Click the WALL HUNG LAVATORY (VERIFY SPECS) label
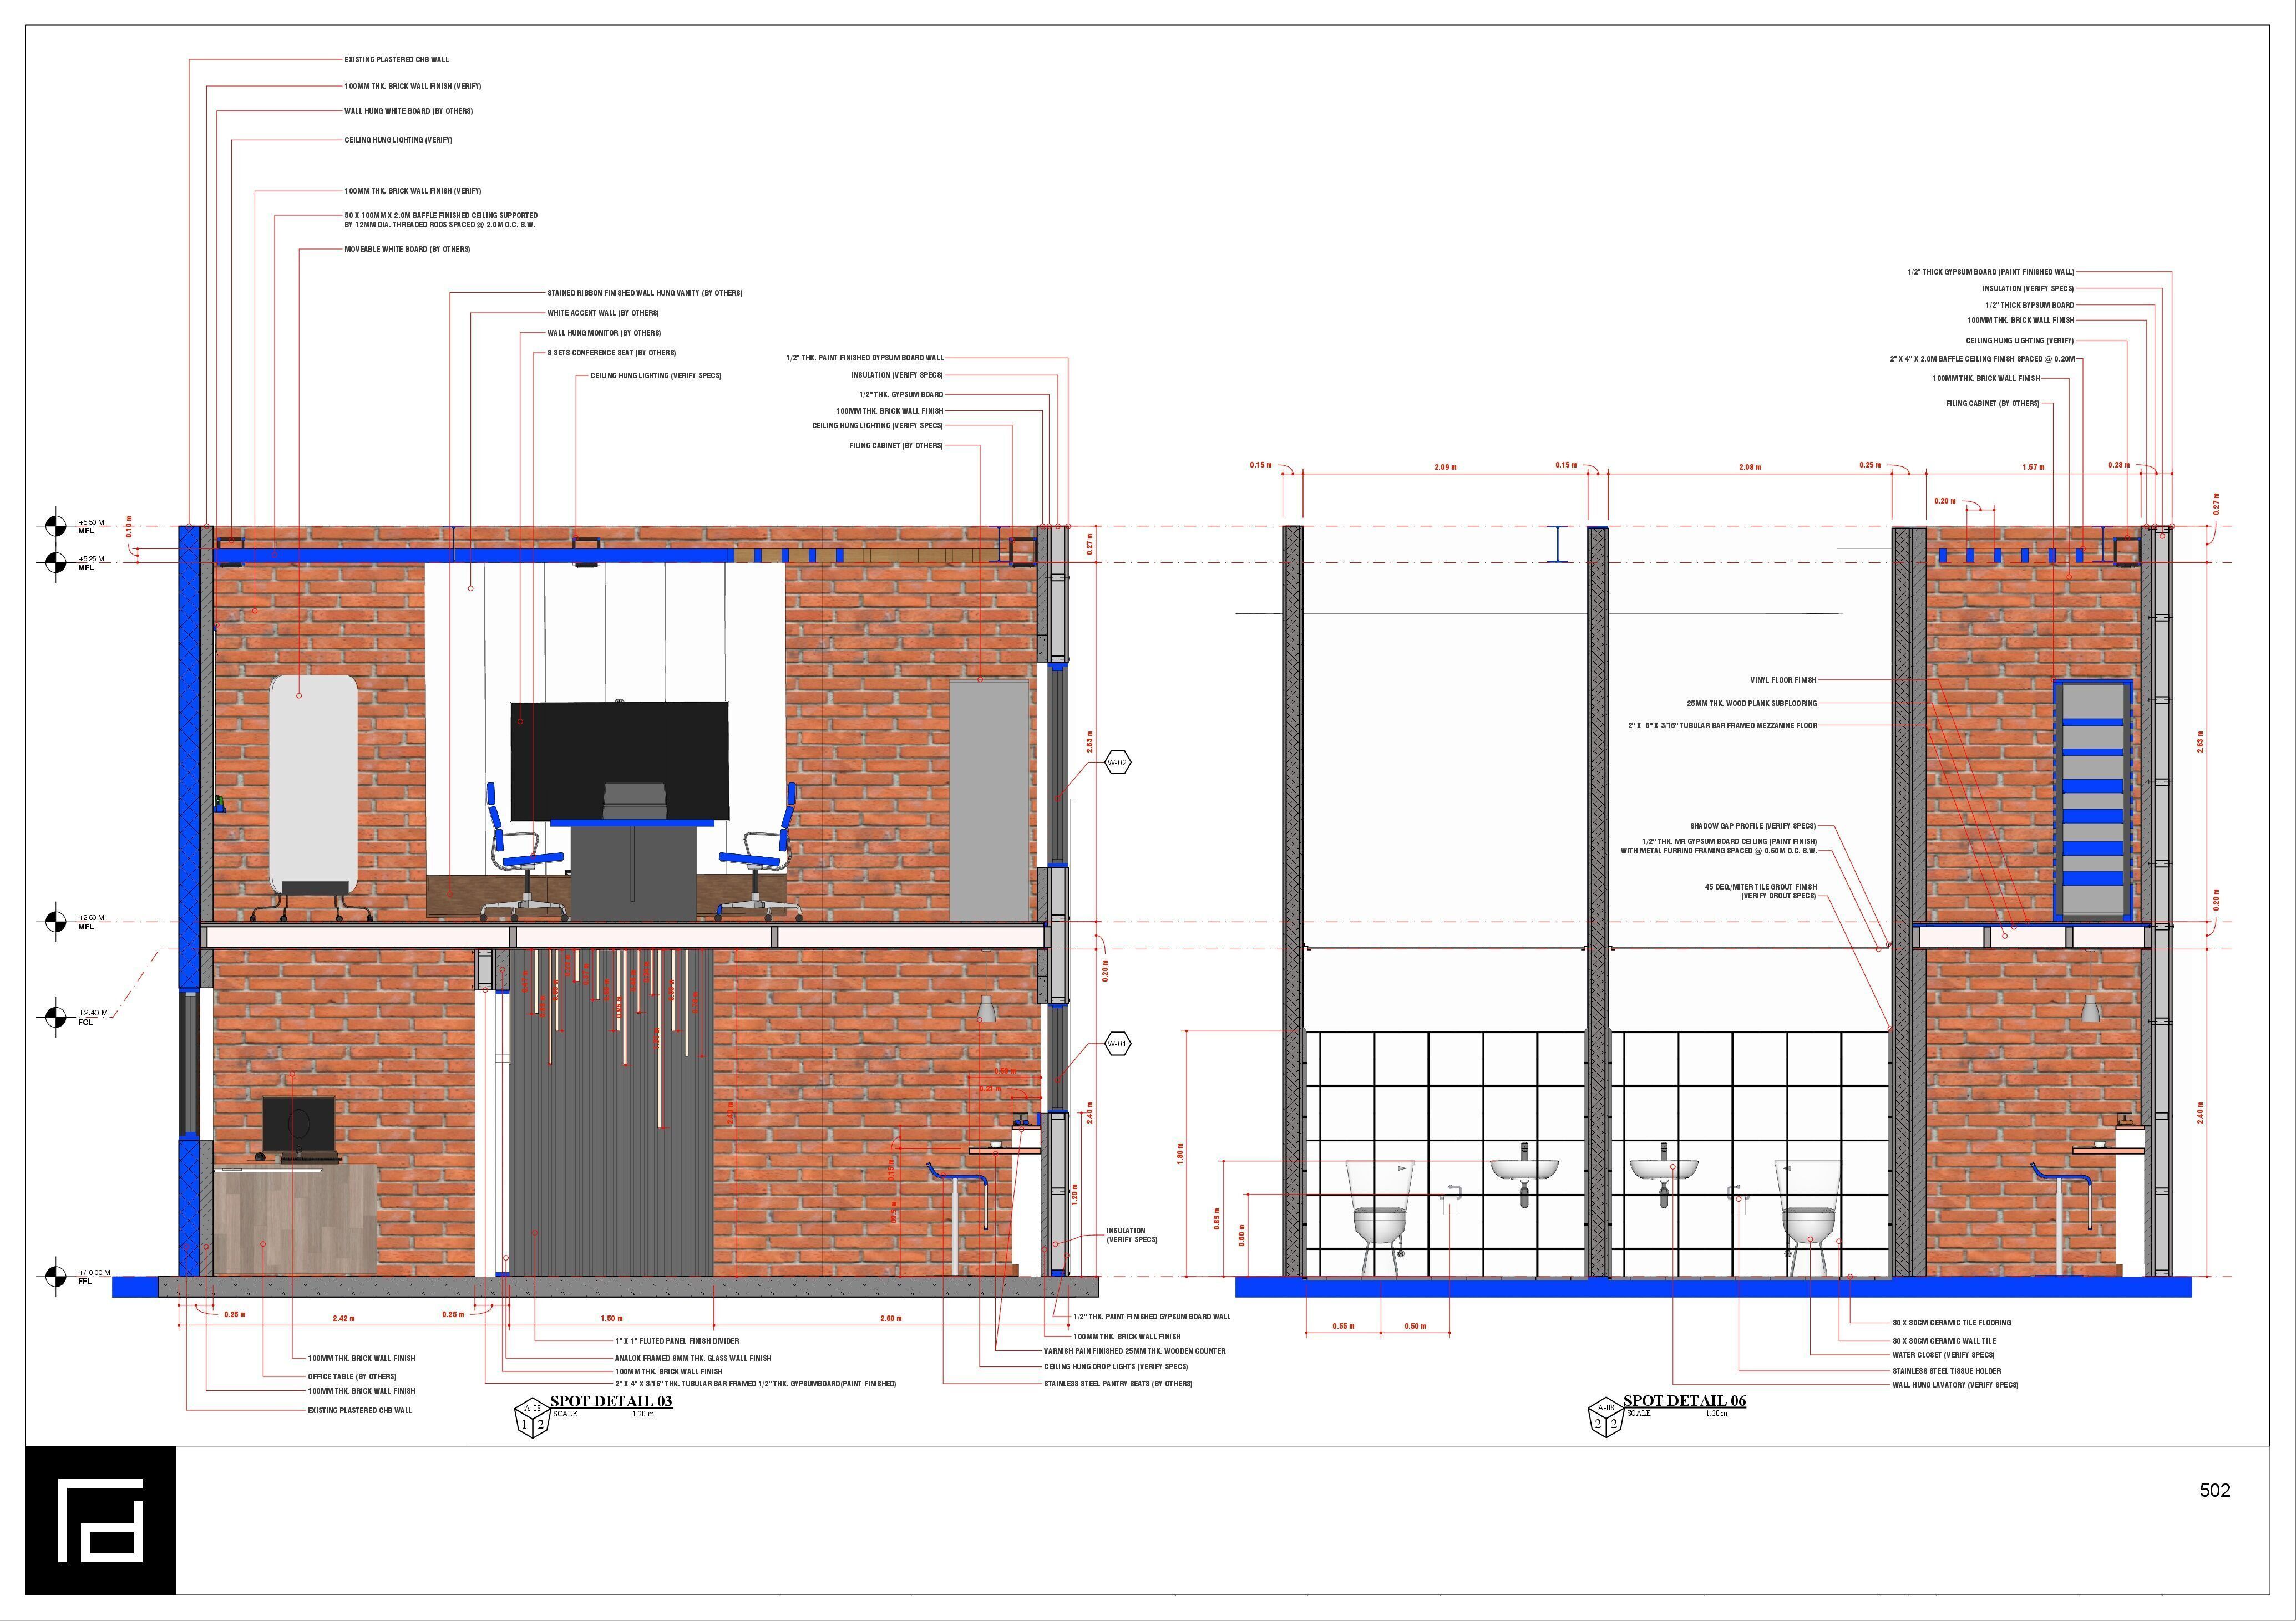The height and width of the screenshot is (1621, 2296). (1955, 1385)
